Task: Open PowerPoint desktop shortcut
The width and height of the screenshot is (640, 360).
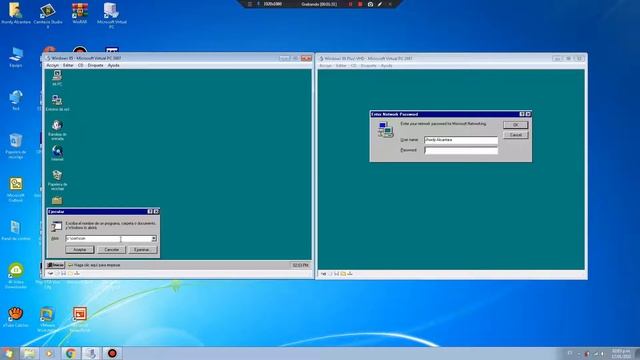Action: coord(80,319)
